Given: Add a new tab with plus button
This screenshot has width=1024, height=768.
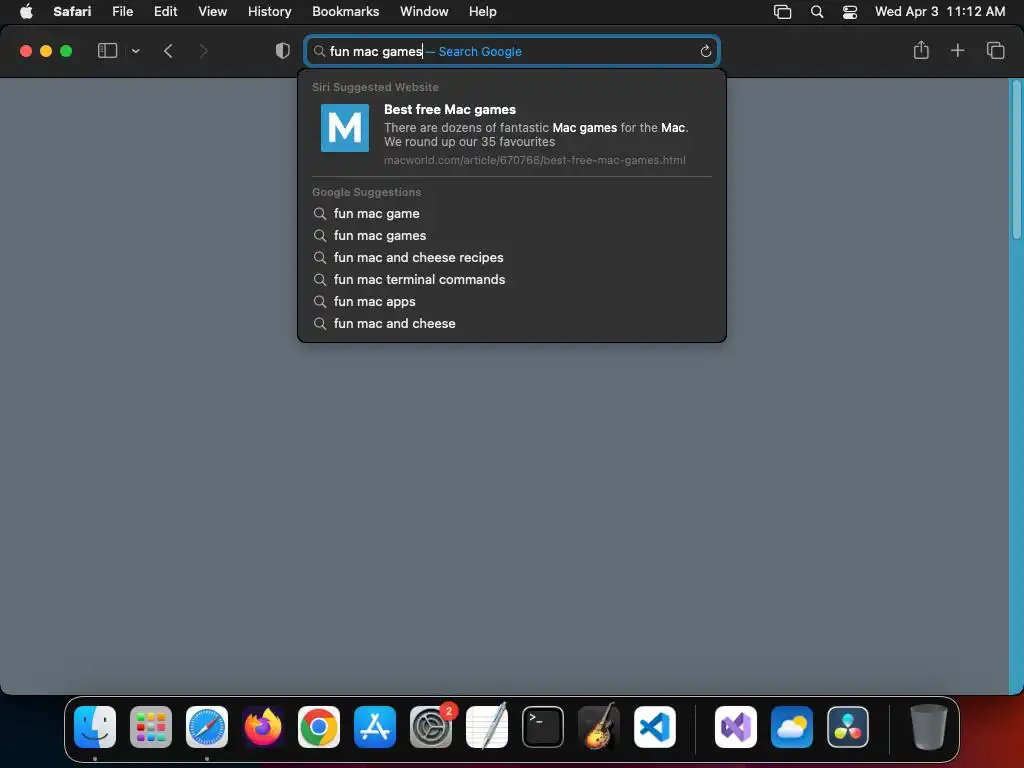Looking at the screenshot, I should point(957,50).
